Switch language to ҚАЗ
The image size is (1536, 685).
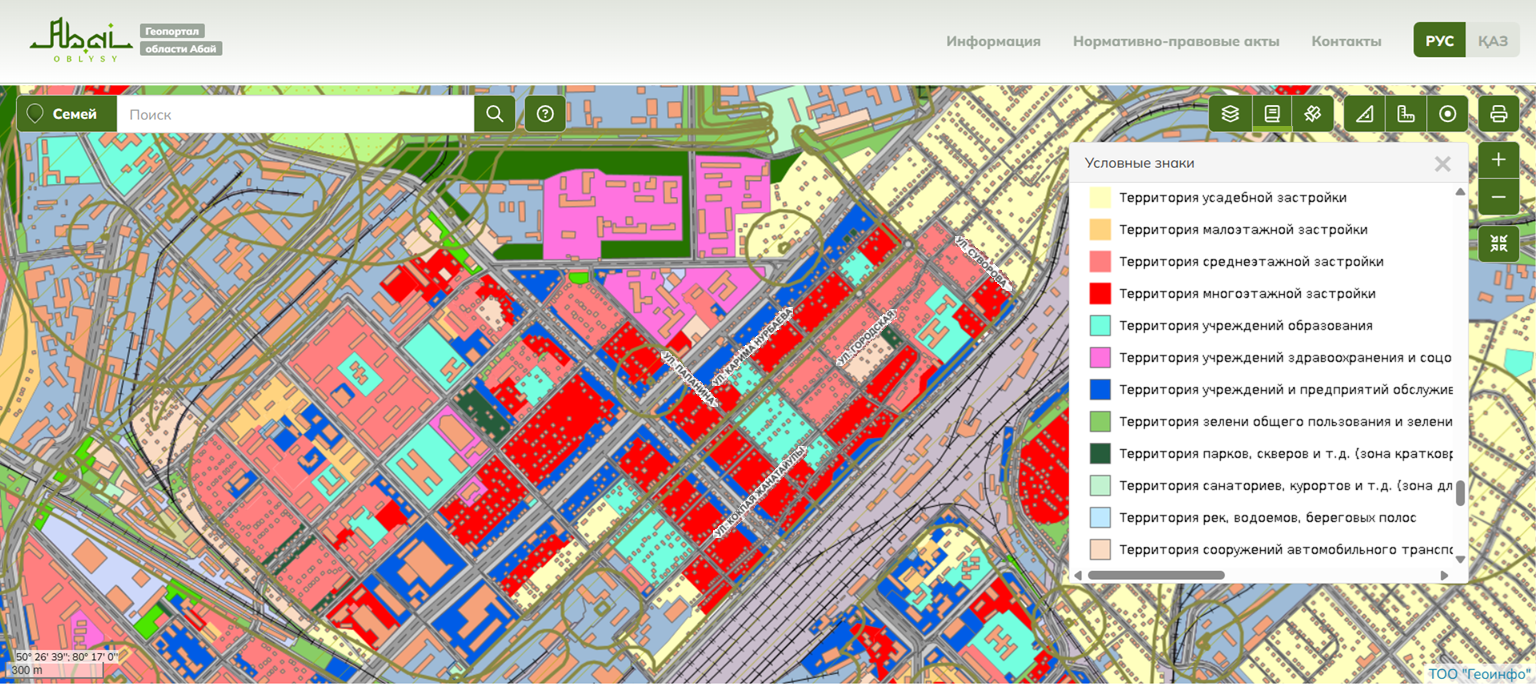pos(1492,41)
